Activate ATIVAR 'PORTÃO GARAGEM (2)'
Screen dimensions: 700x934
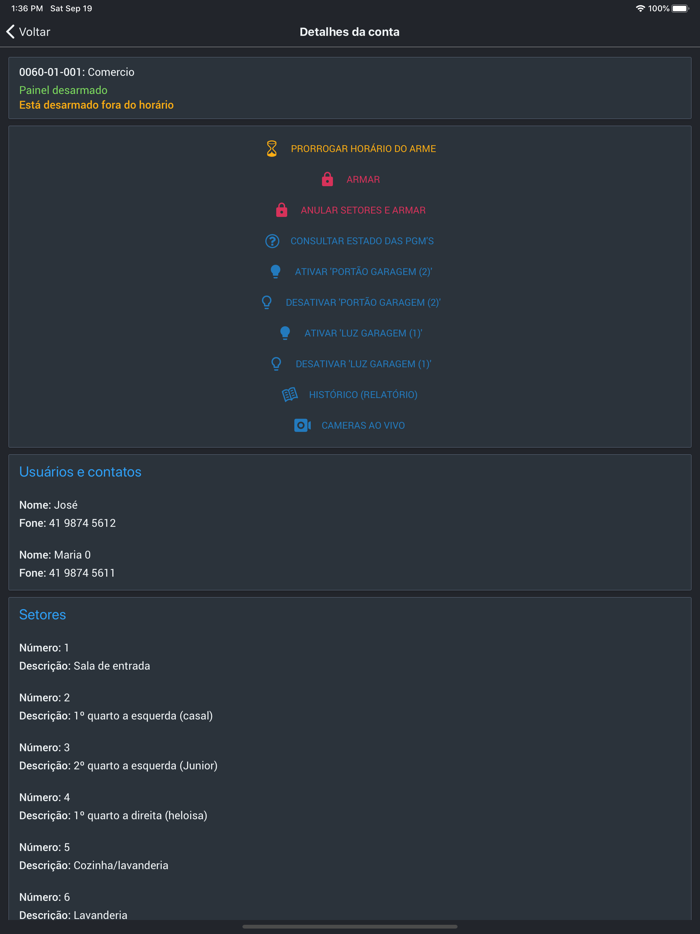[x=363, y=272]
